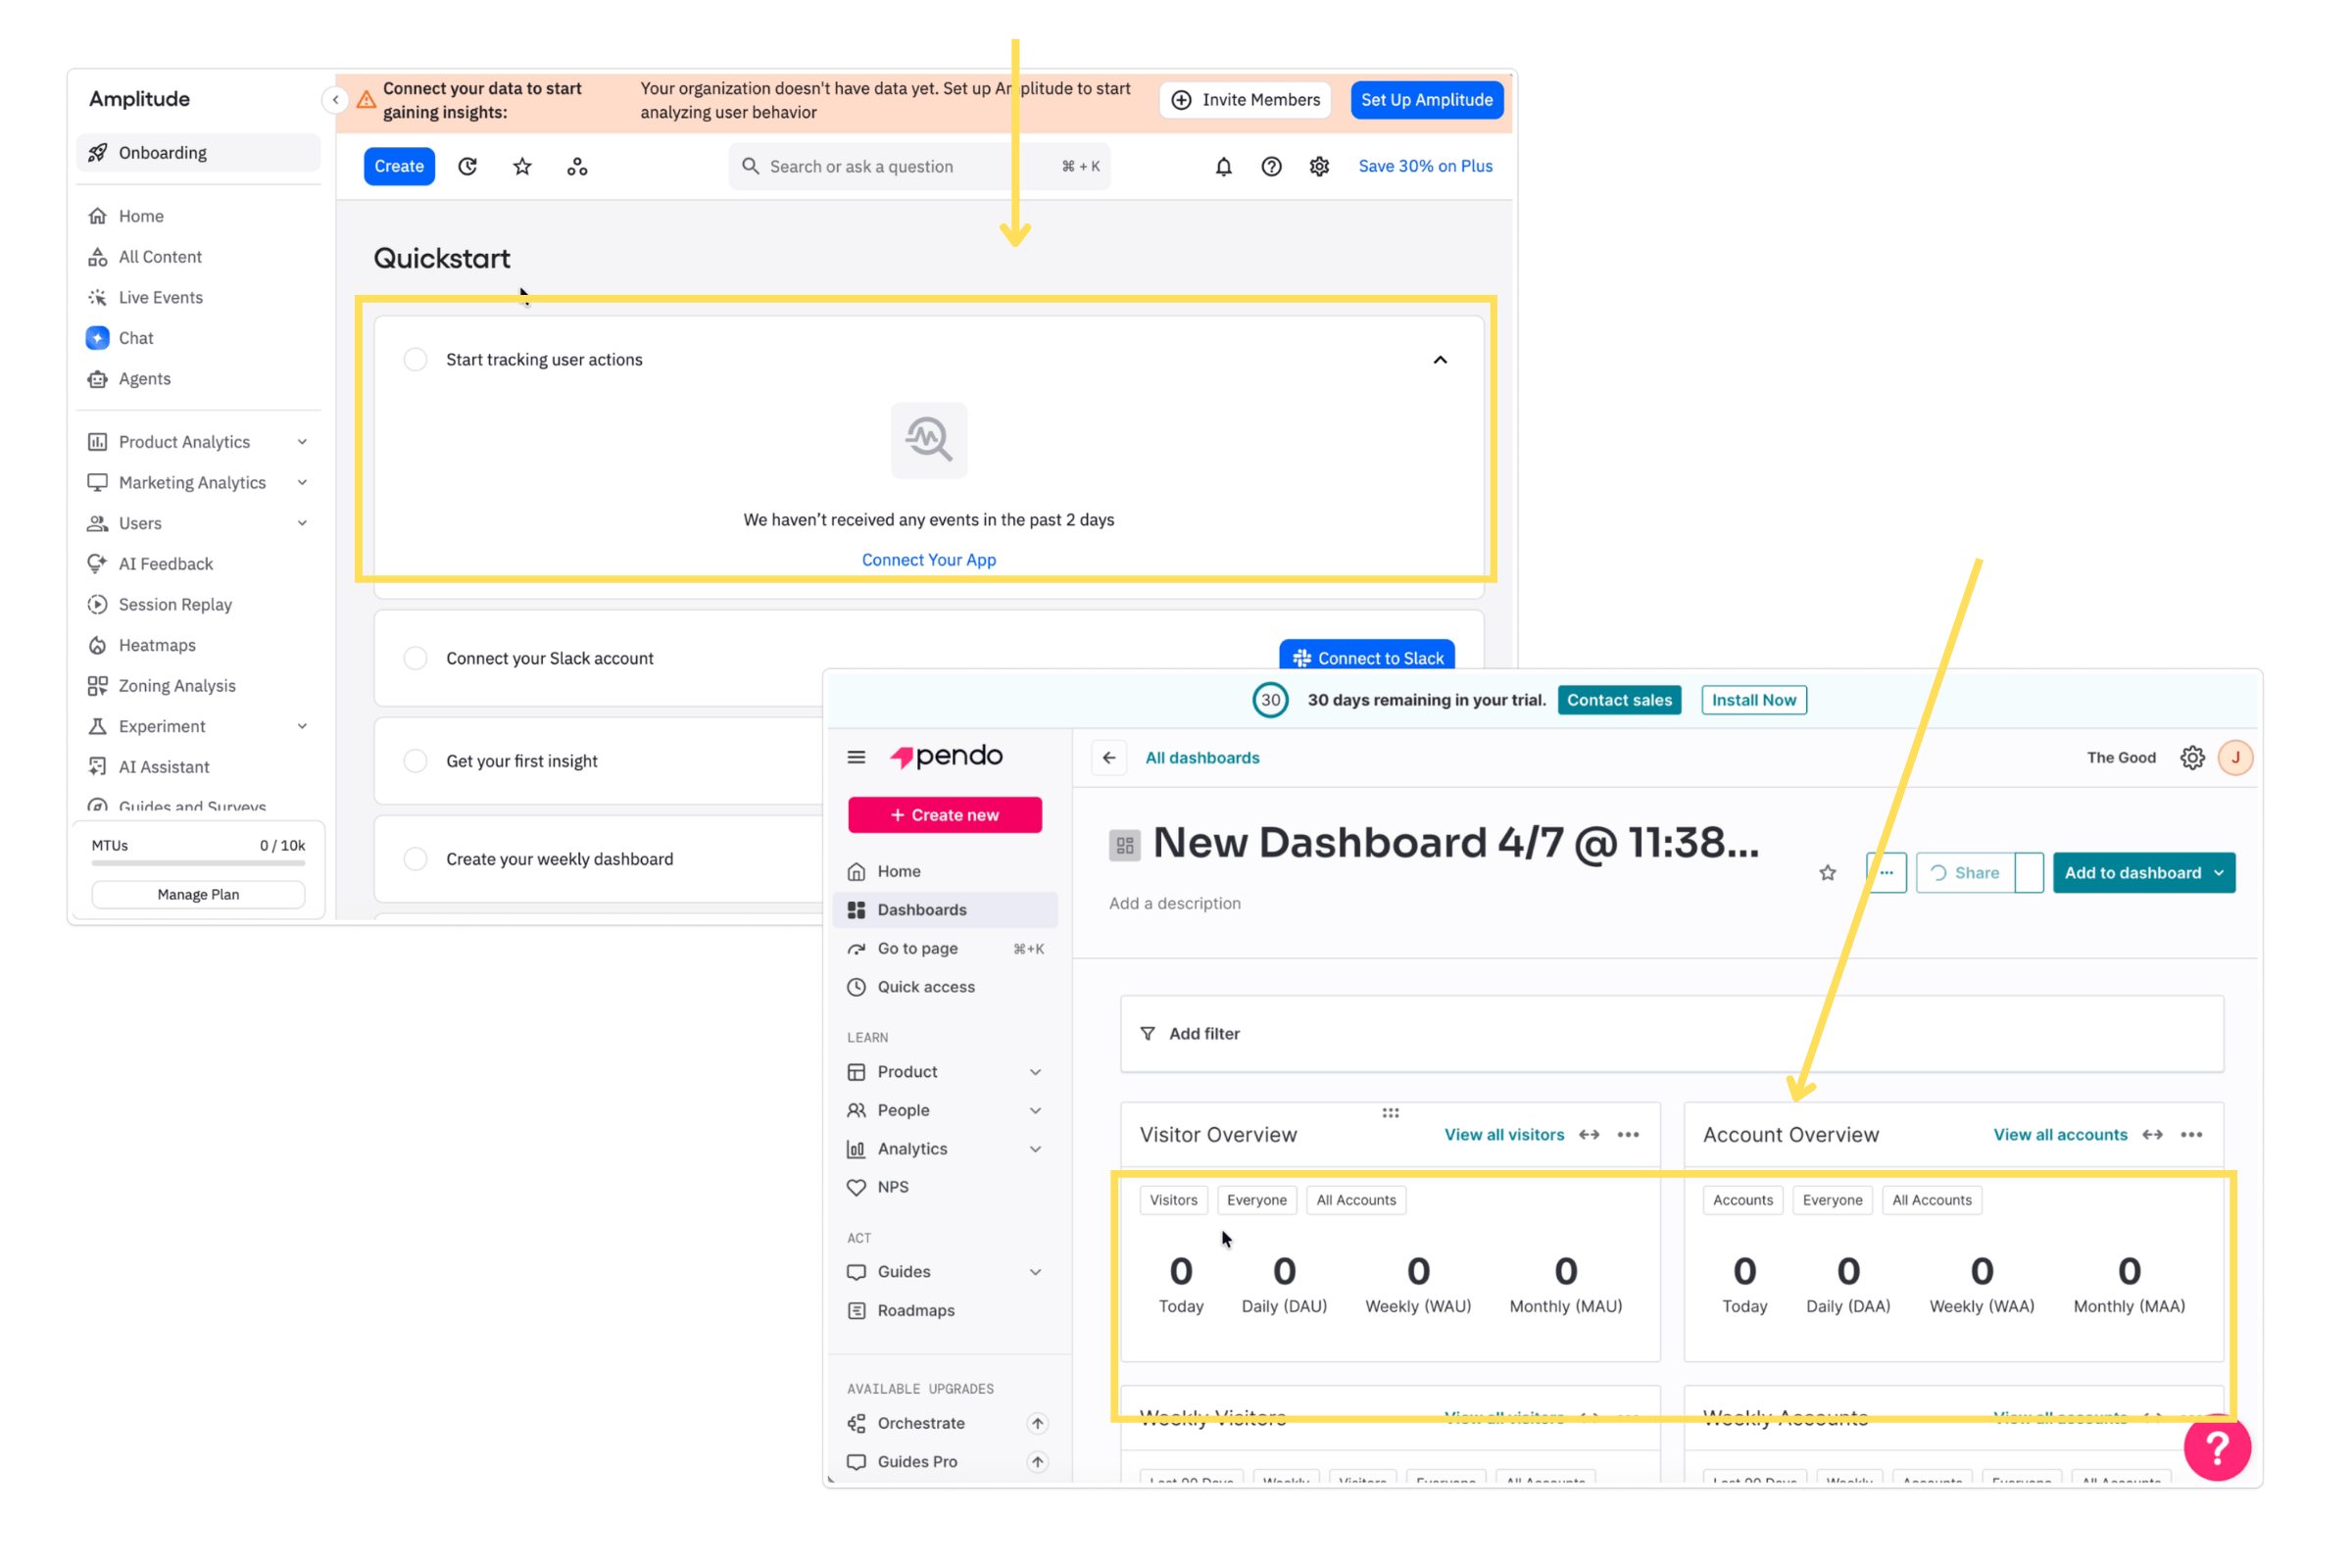2352x1568 pixels.
Task: Click Install Now in the trial banner
Action: [1754, 700]
